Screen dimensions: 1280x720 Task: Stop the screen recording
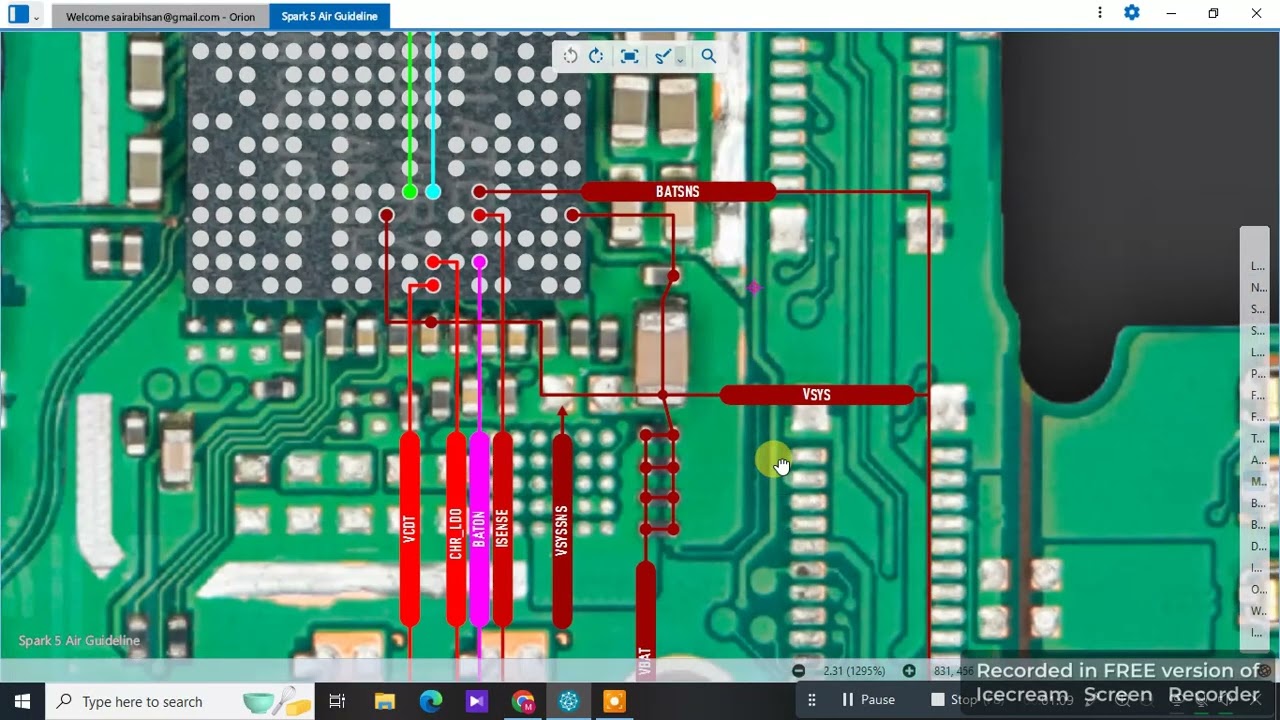point(955,700)
